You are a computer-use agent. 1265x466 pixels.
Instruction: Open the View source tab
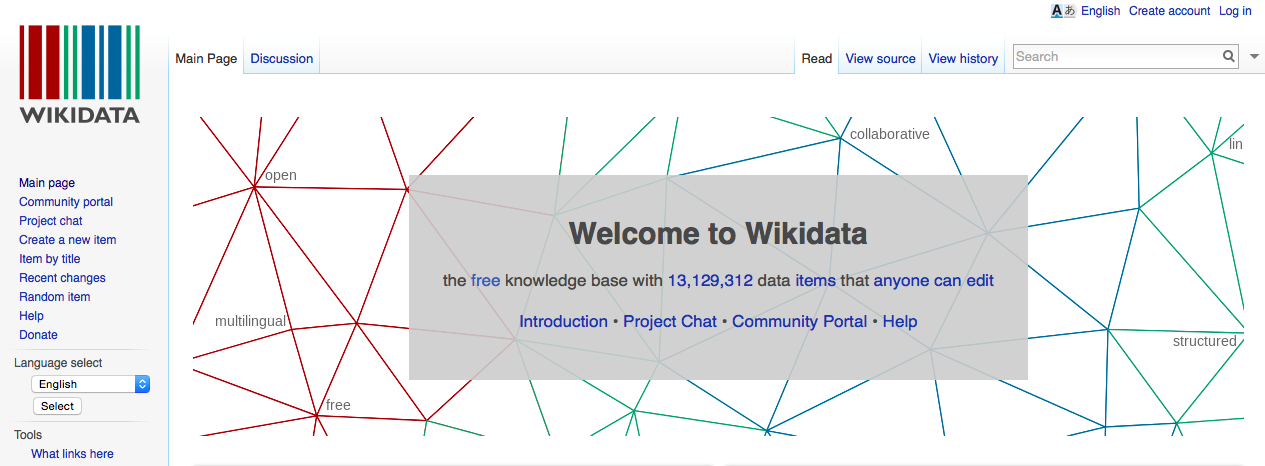[x=880, y=59]
